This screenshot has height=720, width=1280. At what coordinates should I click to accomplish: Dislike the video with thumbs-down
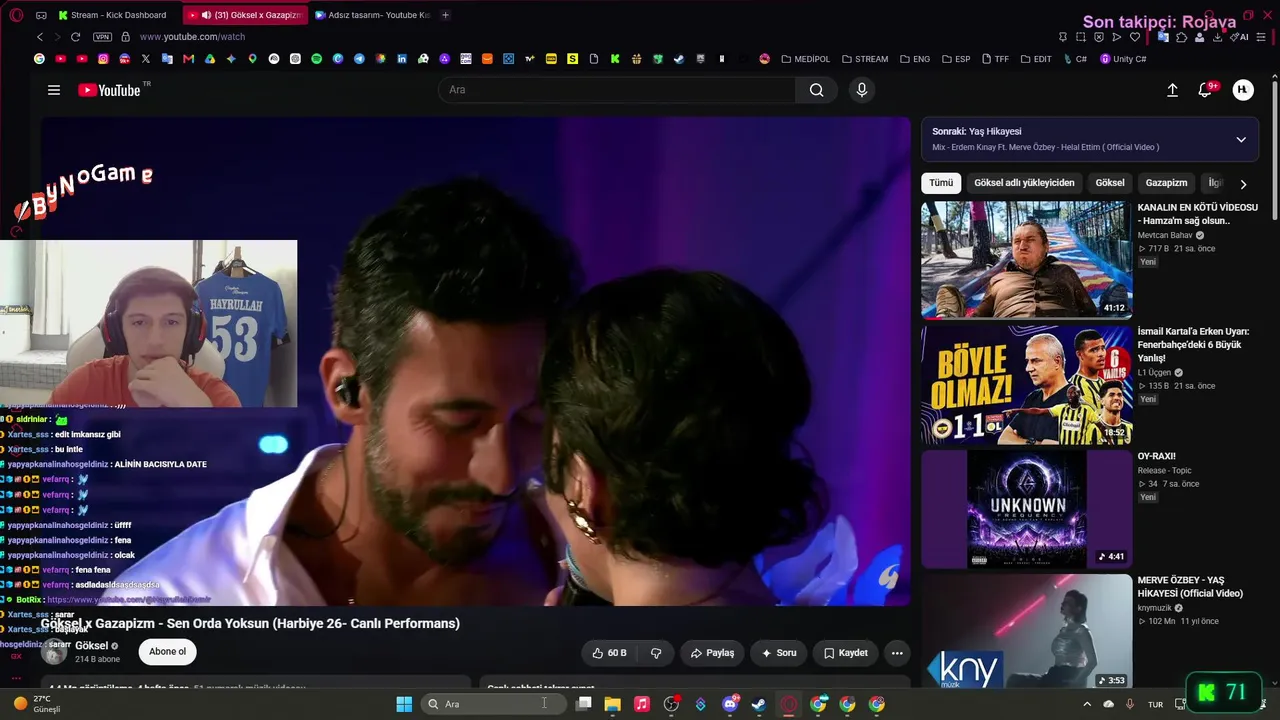point(656,653)
